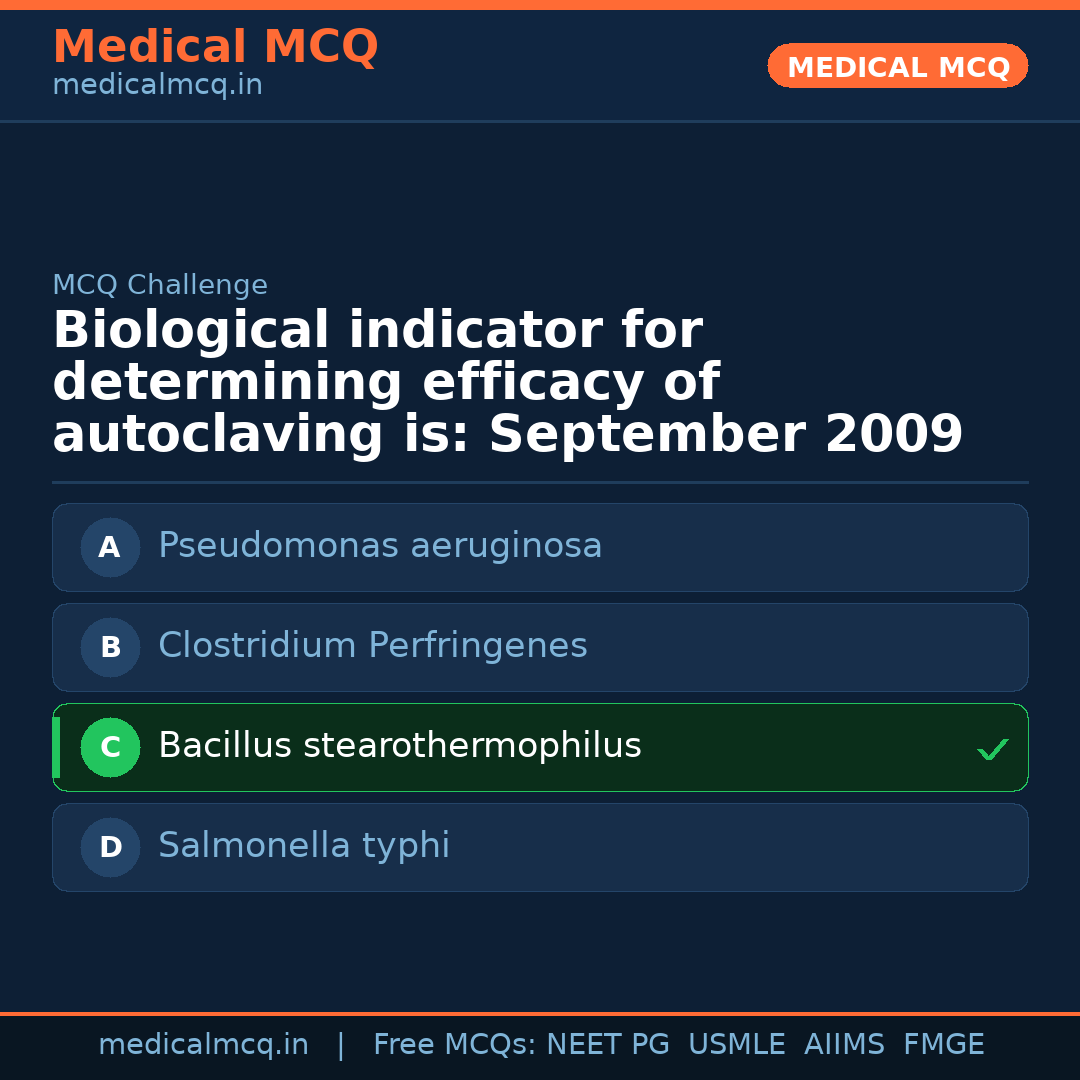Open medicalmcq.in link in footer

(x=203, y=1045)
